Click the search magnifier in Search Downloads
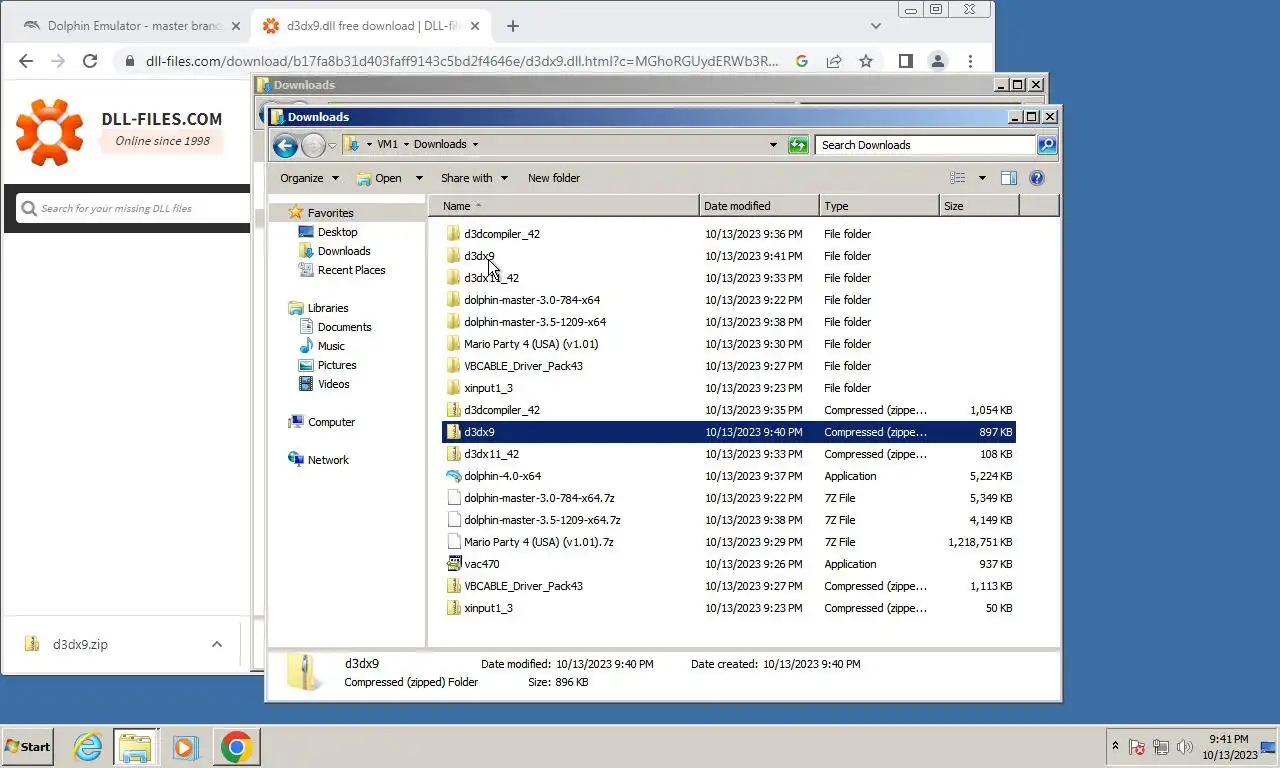The width and height of the screenshot is (1280, 768). pyautogui.click(x=1046, y=145)
